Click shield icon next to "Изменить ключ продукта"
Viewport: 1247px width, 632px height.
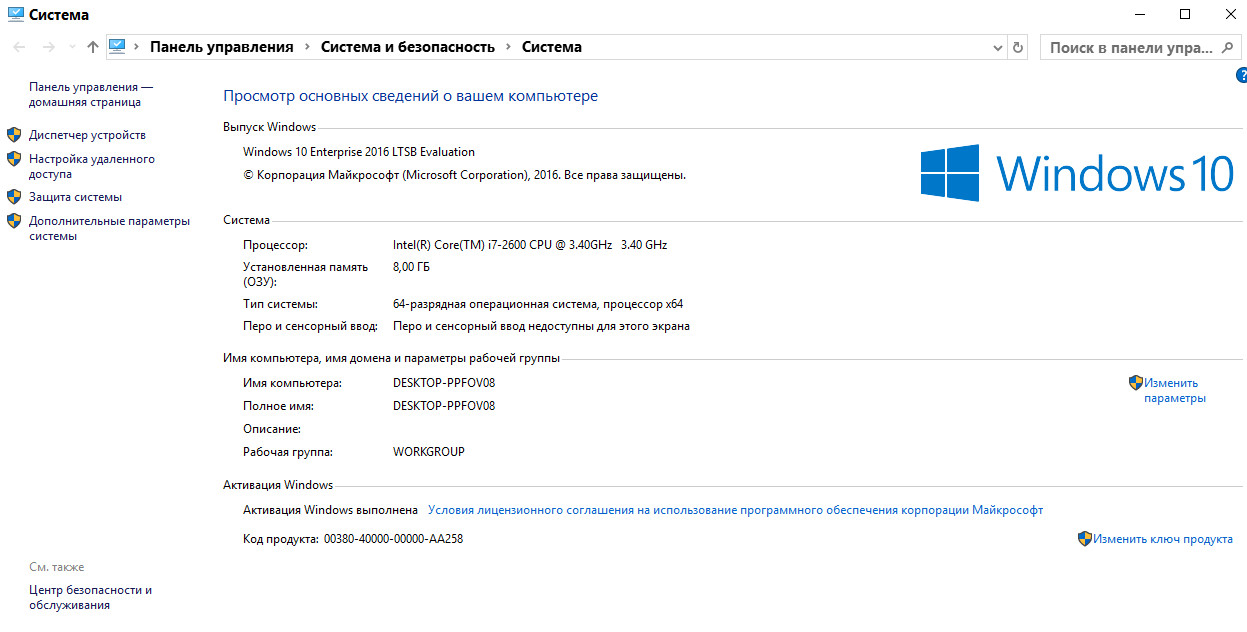(1084, 539)
